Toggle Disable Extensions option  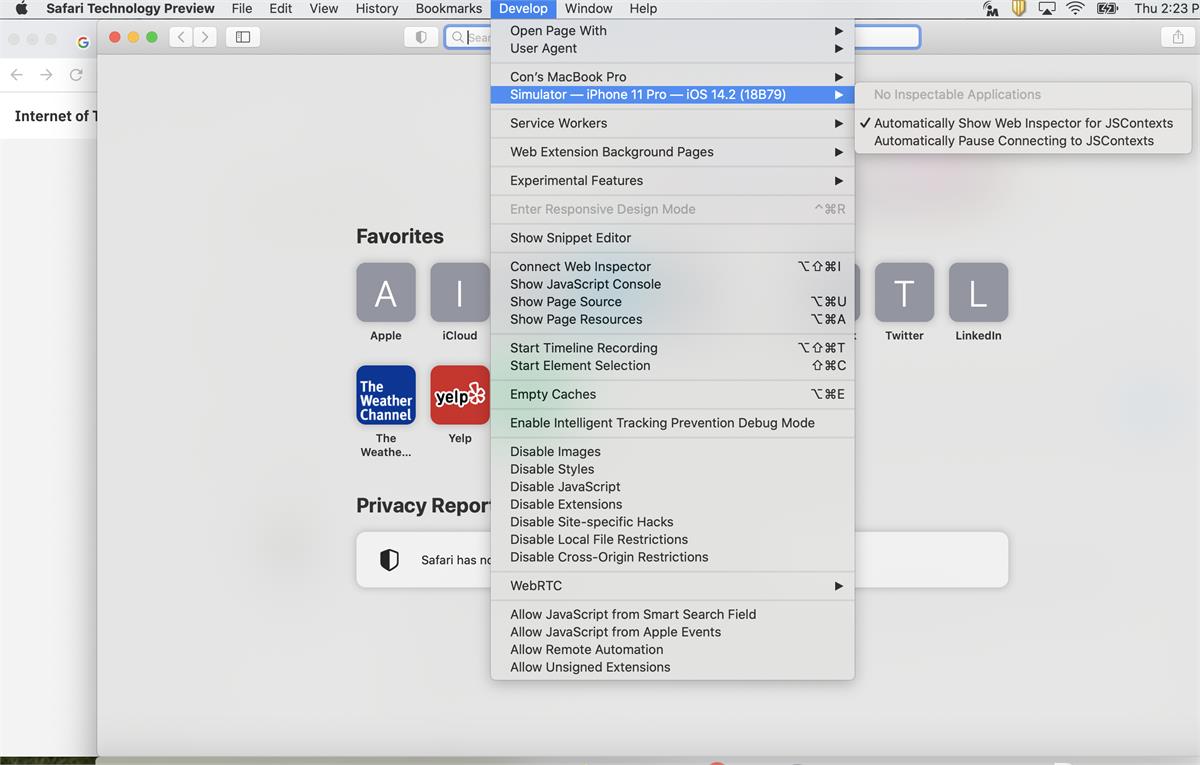[x=673, y=504]
